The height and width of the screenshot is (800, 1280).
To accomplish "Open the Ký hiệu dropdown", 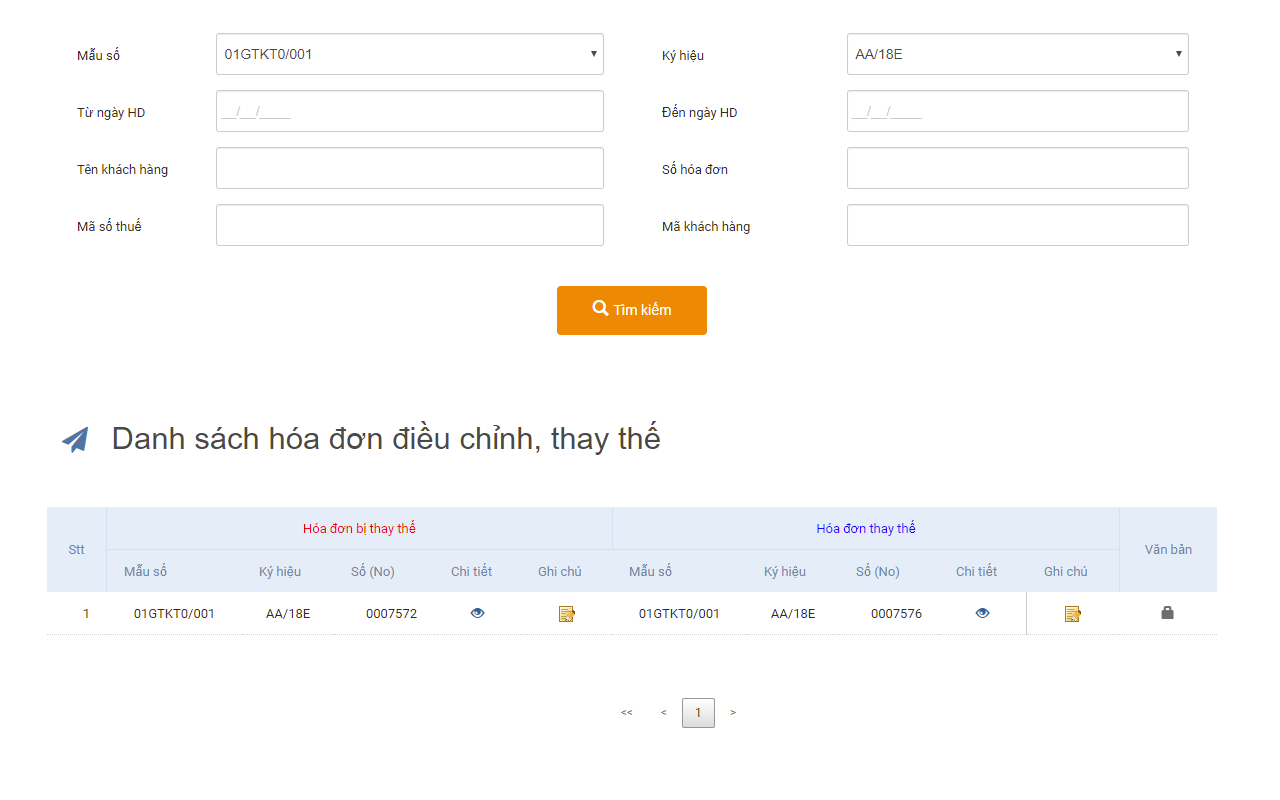I will pyautogui.click(x=1017, y=54).
